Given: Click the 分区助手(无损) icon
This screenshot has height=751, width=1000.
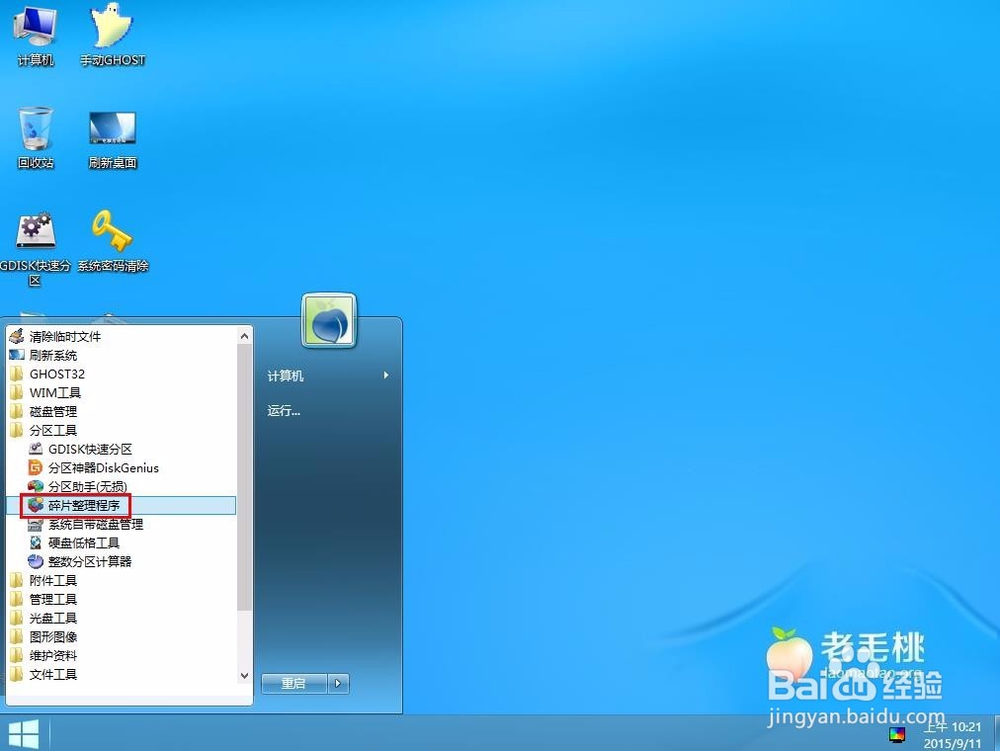Looking at the screenshot, I should [x=36, y=486].
